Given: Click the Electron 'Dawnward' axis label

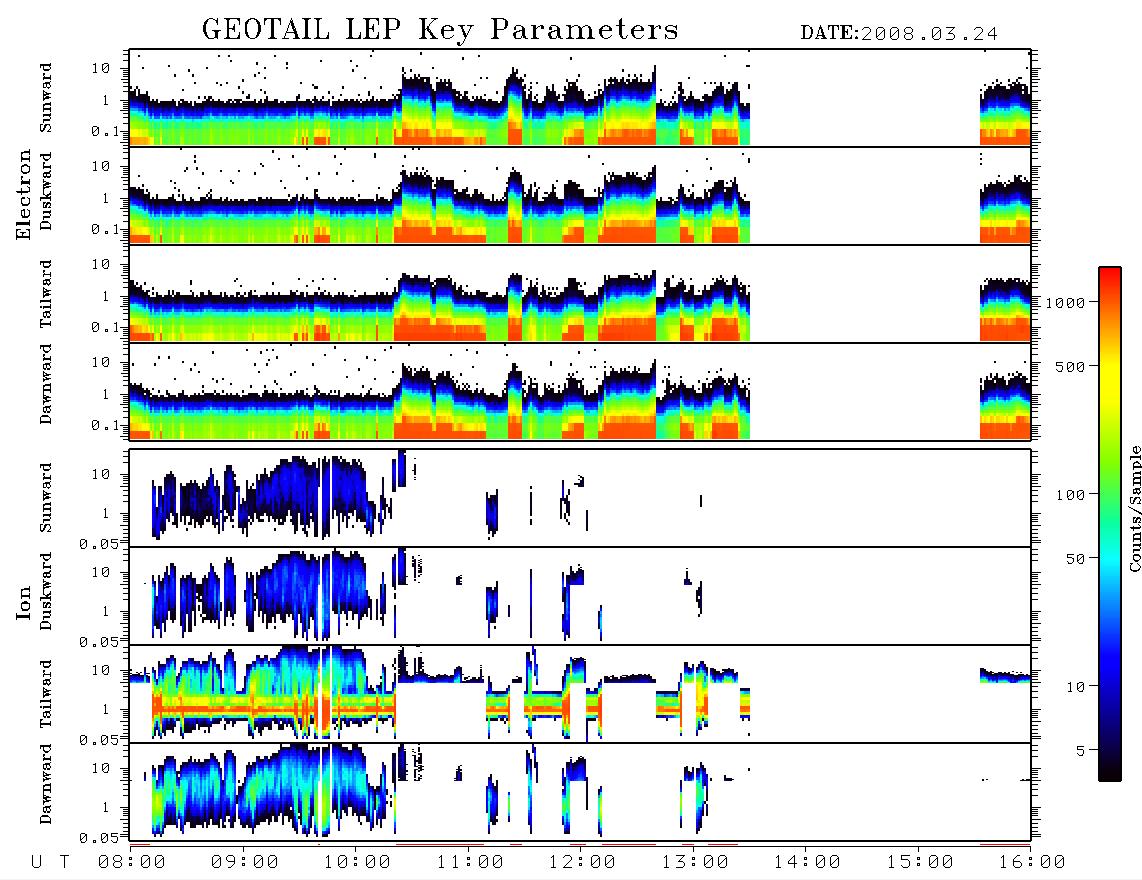Looking at the screenshot, I should point(46,384).
